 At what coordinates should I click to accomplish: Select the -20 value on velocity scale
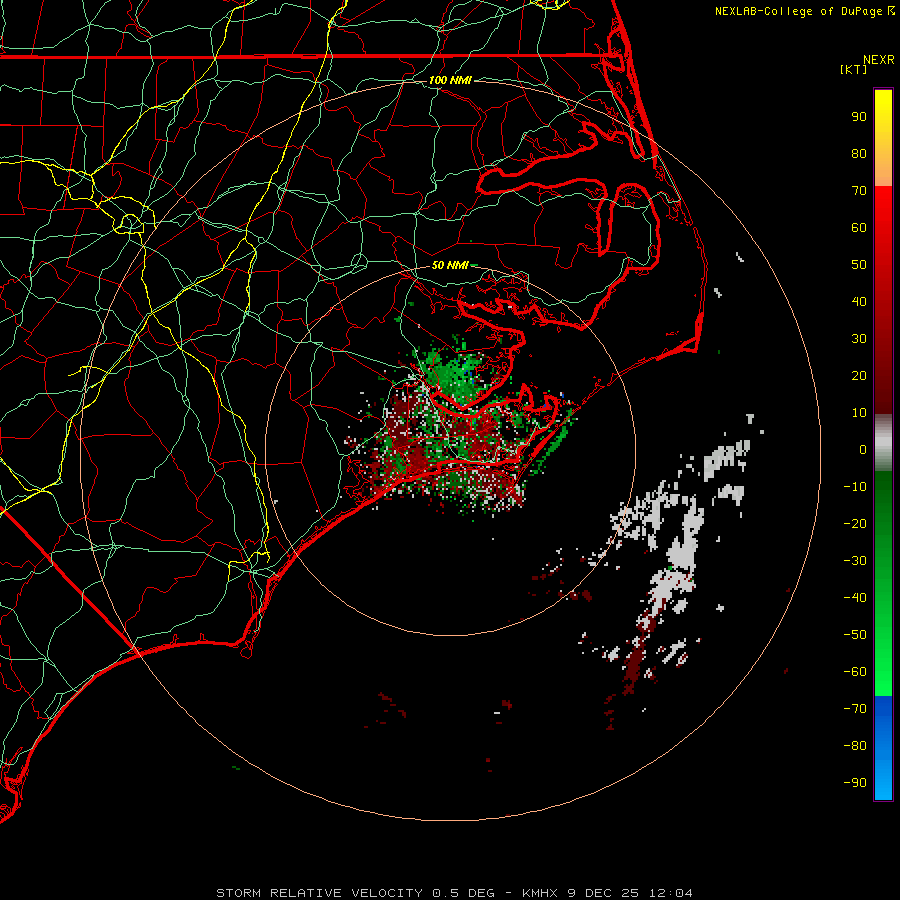[855, 524]
